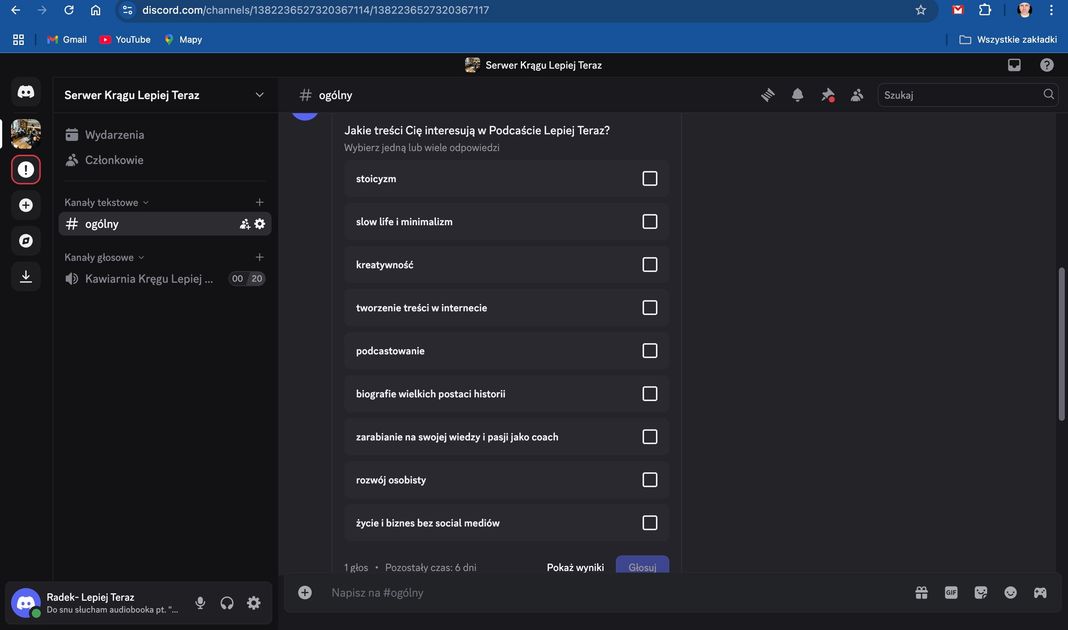Expand Serwer Kręgu Lepiej Teraz dropdown
The height and width of the screenshot is (630, 1068).
pyautogui.click(x=260, y=95)
